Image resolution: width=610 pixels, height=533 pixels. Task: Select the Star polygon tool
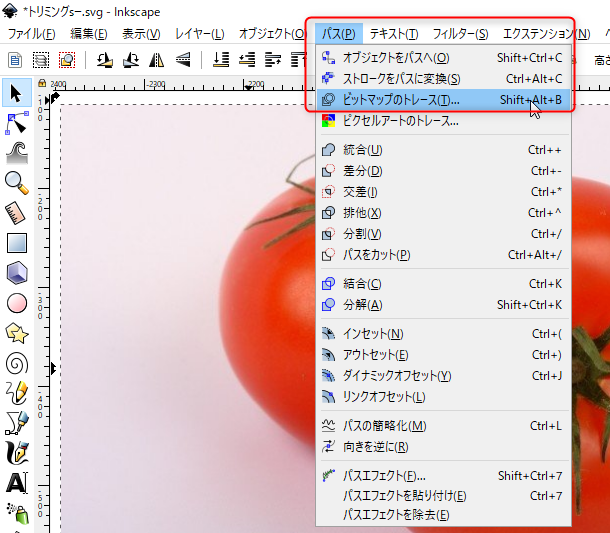(x=17, y=333)
